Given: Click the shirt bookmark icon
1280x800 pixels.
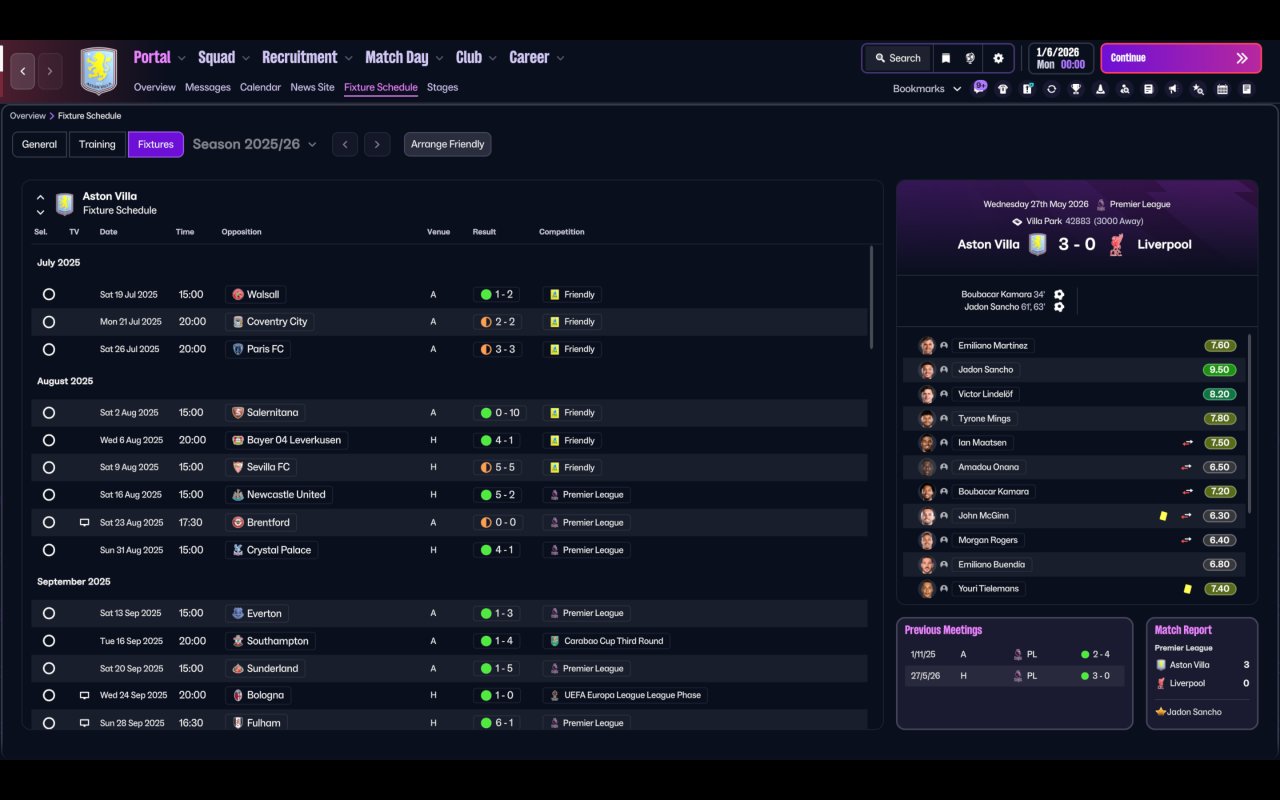Looking at the screenshot, I should [1003, 89].
